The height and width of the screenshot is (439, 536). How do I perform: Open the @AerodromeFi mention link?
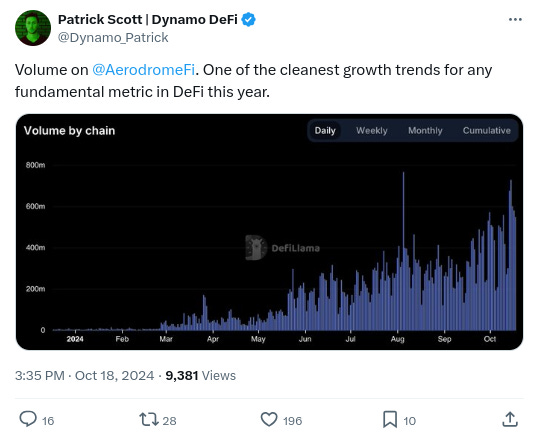pos(144,70)
